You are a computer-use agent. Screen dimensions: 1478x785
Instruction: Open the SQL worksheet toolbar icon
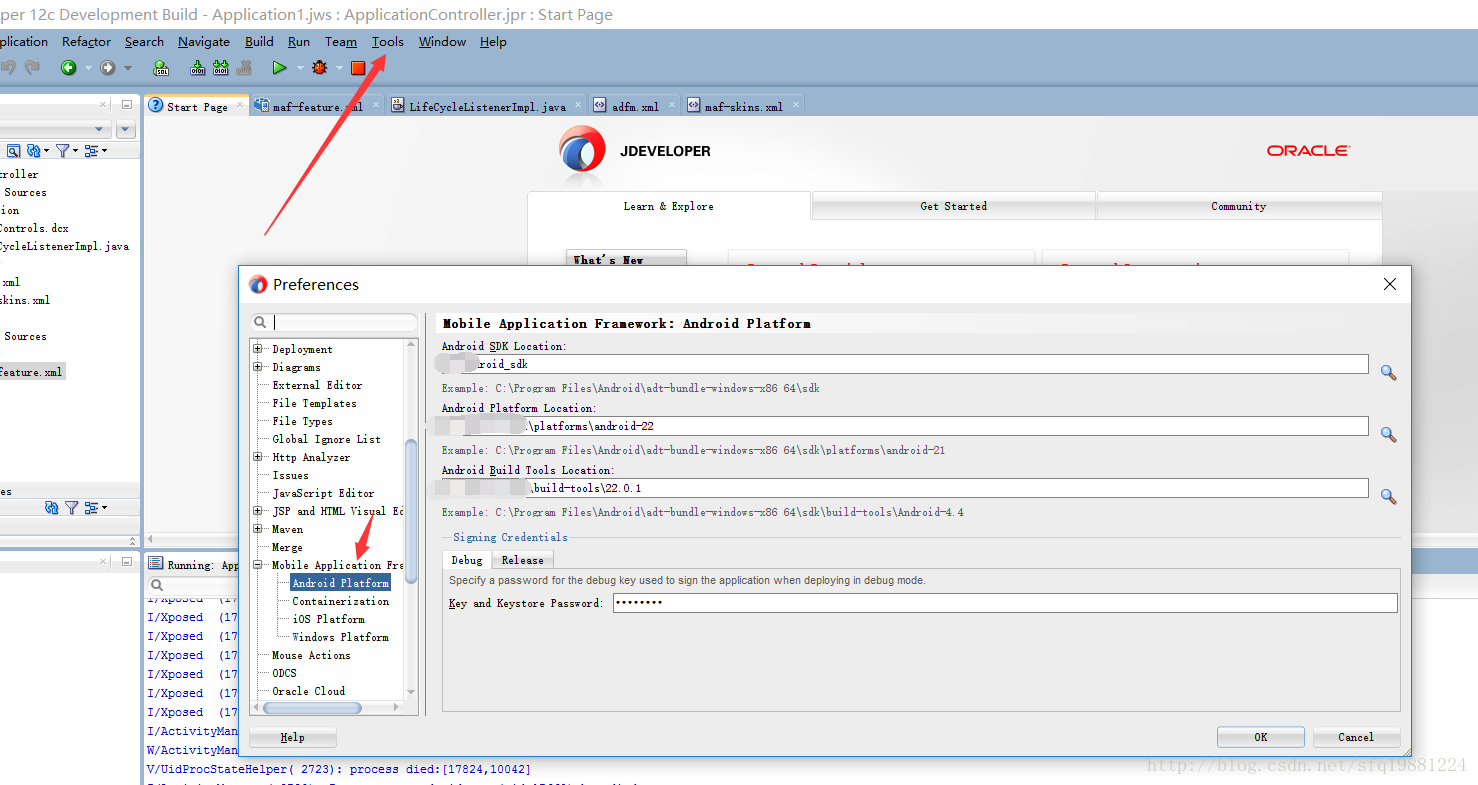161,68
